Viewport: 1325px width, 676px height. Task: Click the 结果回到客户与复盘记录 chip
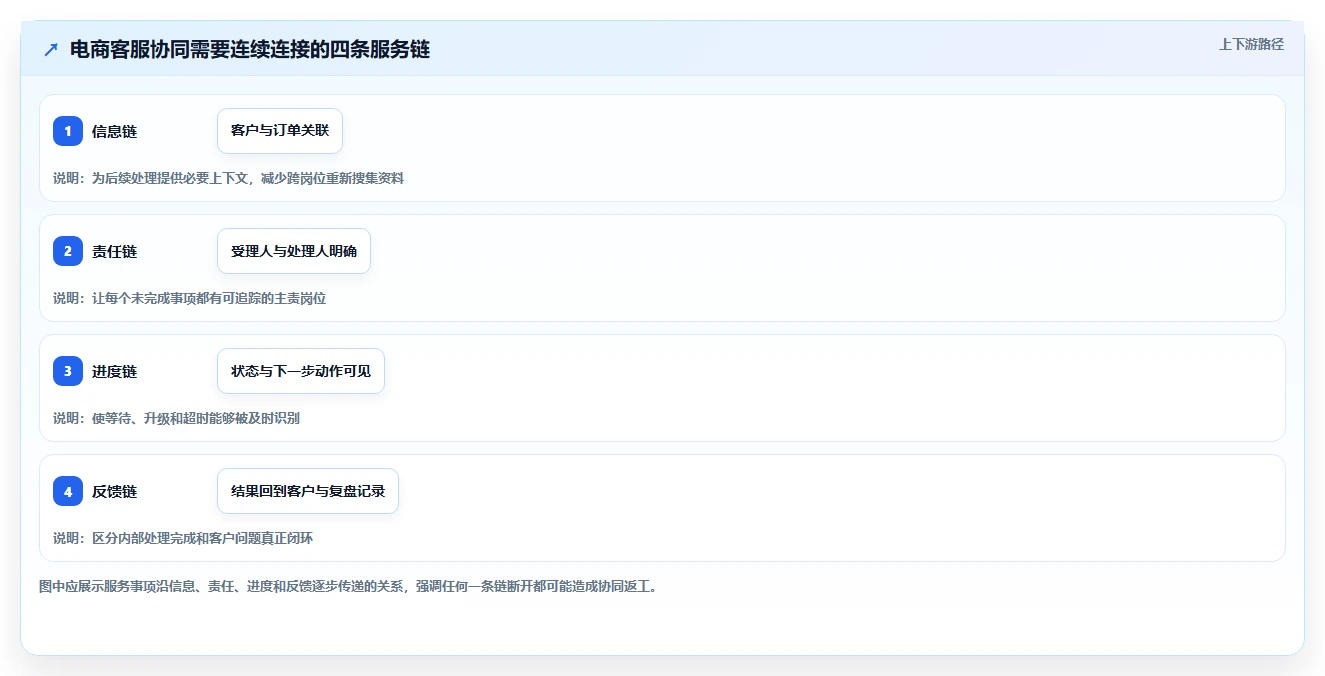[x=308, y=491]
